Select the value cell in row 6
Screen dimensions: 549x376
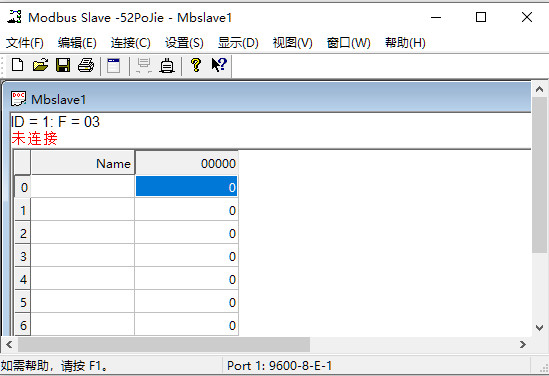pos(186,325)
